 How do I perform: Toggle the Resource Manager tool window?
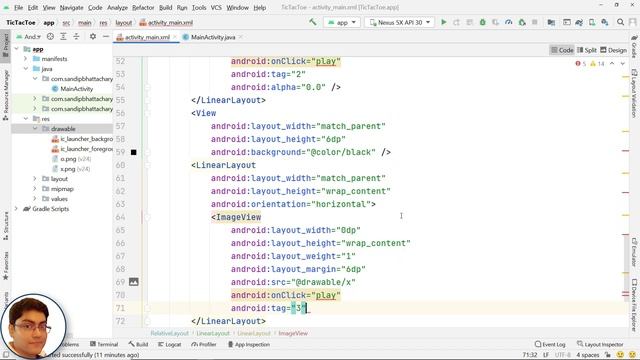coord(6,95)
